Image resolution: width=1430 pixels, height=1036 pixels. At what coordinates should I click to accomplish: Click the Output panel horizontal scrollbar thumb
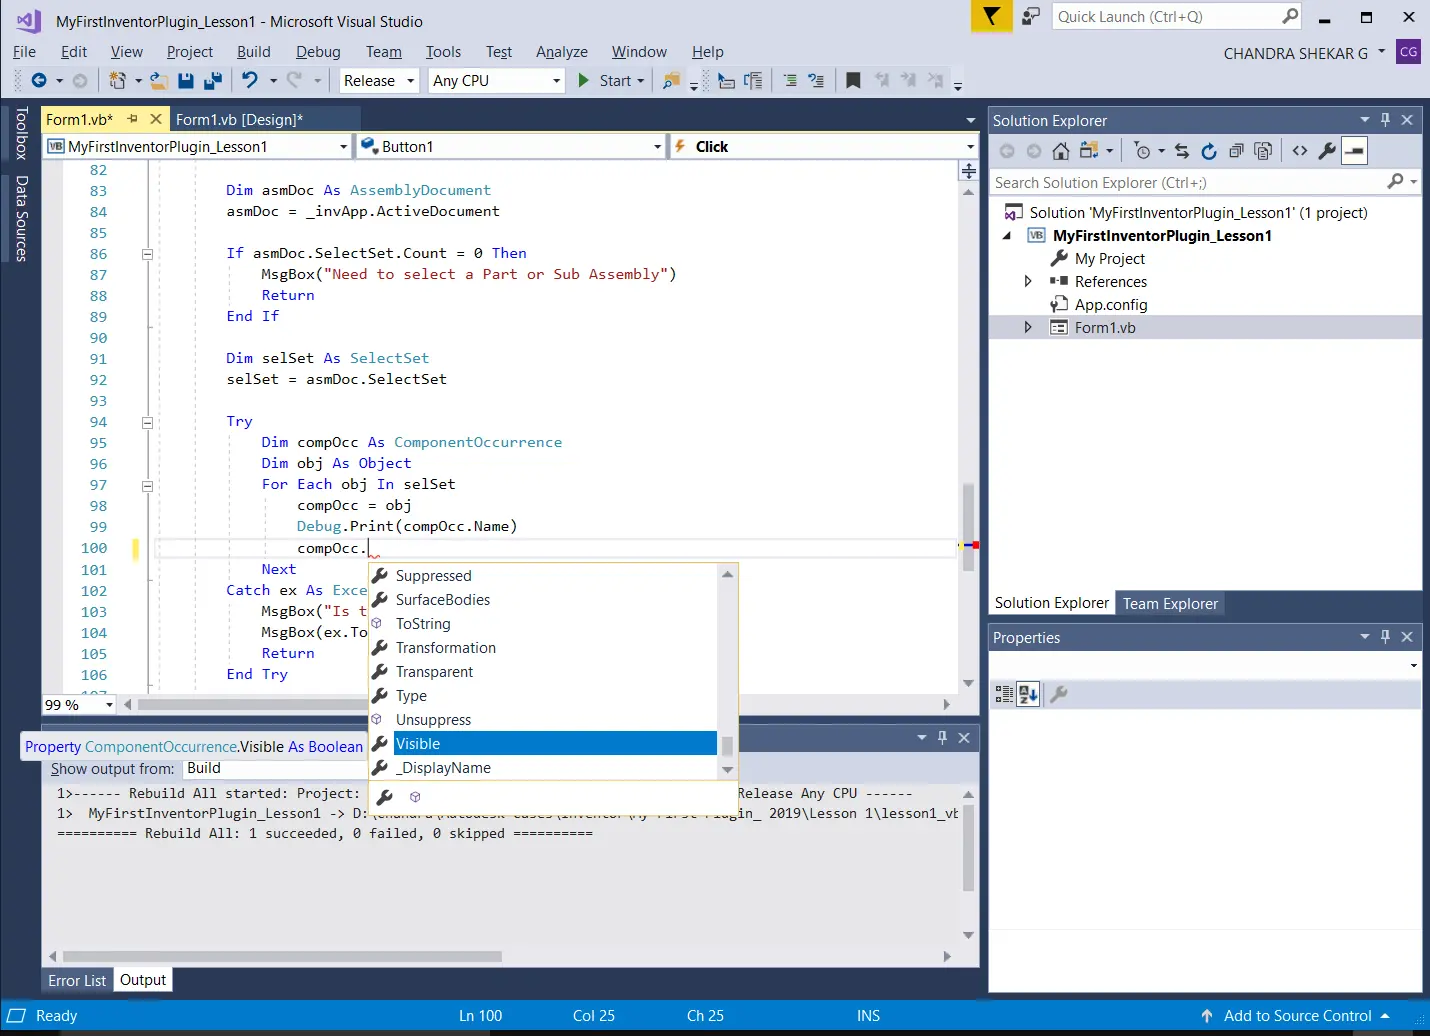281,957
